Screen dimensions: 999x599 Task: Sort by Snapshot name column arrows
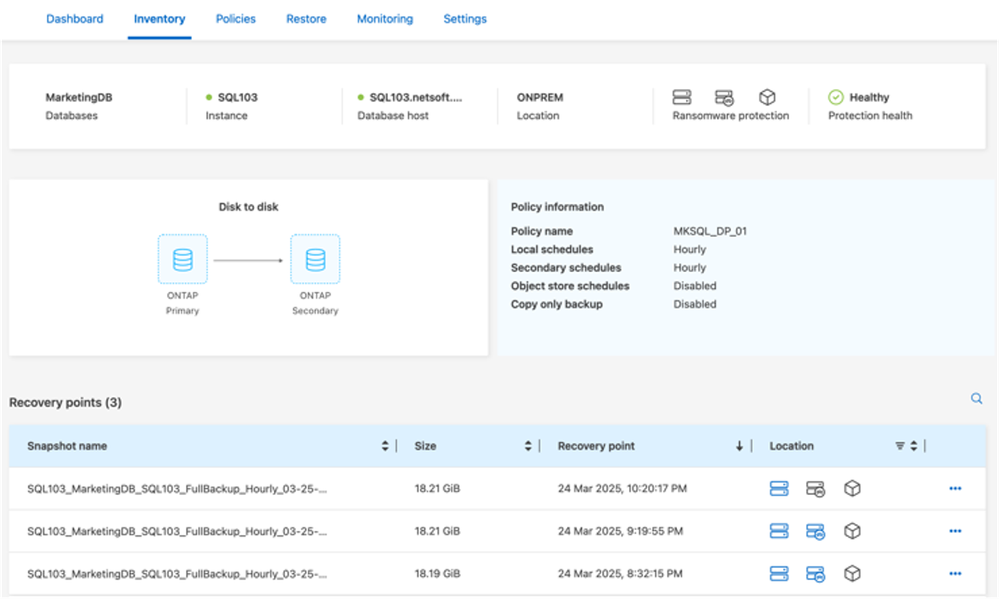385,446
